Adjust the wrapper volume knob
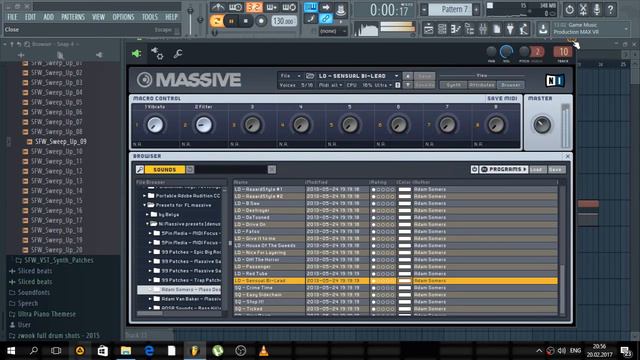The height and width of the screenshot is (360, 640). (x=506, y=52)
